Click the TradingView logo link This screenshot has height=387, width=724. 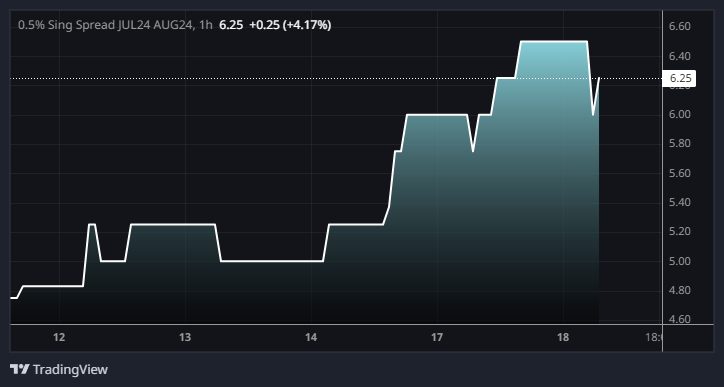[59, 369]
